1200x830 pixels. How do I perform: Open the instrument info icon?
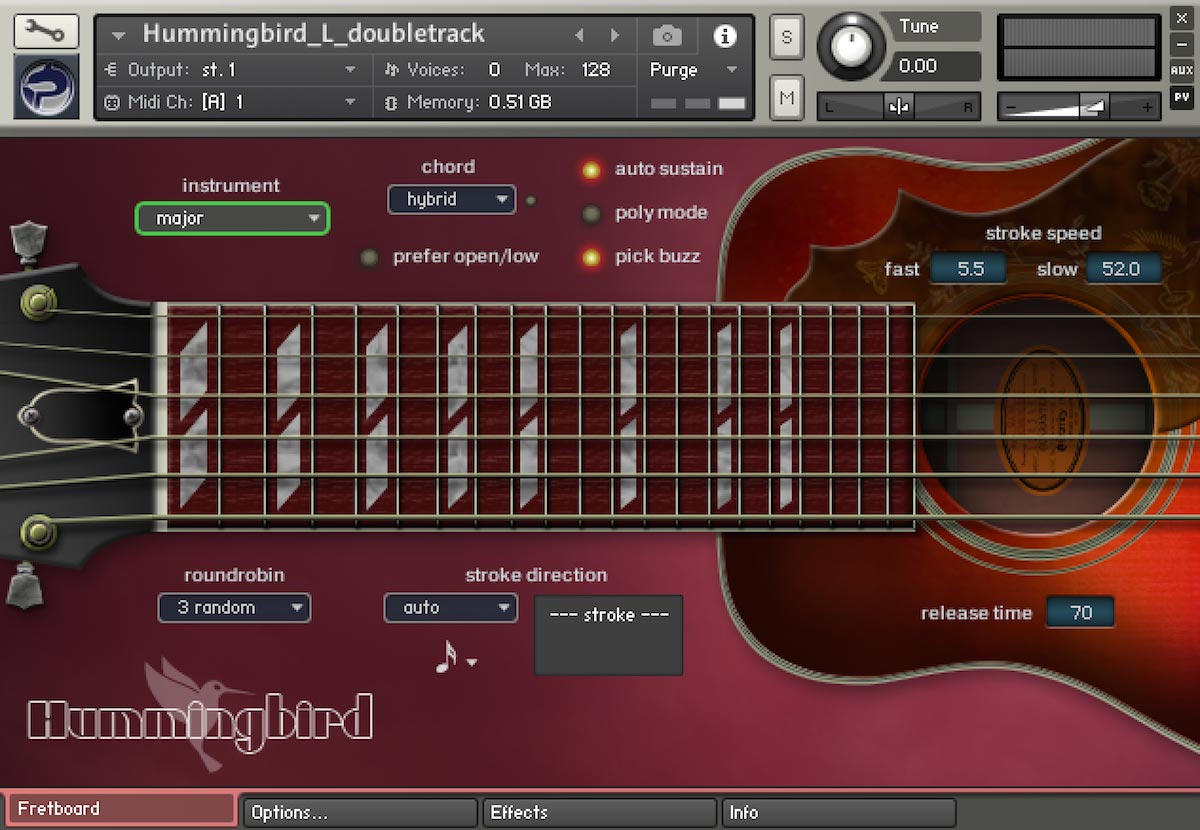coord(724,37)
